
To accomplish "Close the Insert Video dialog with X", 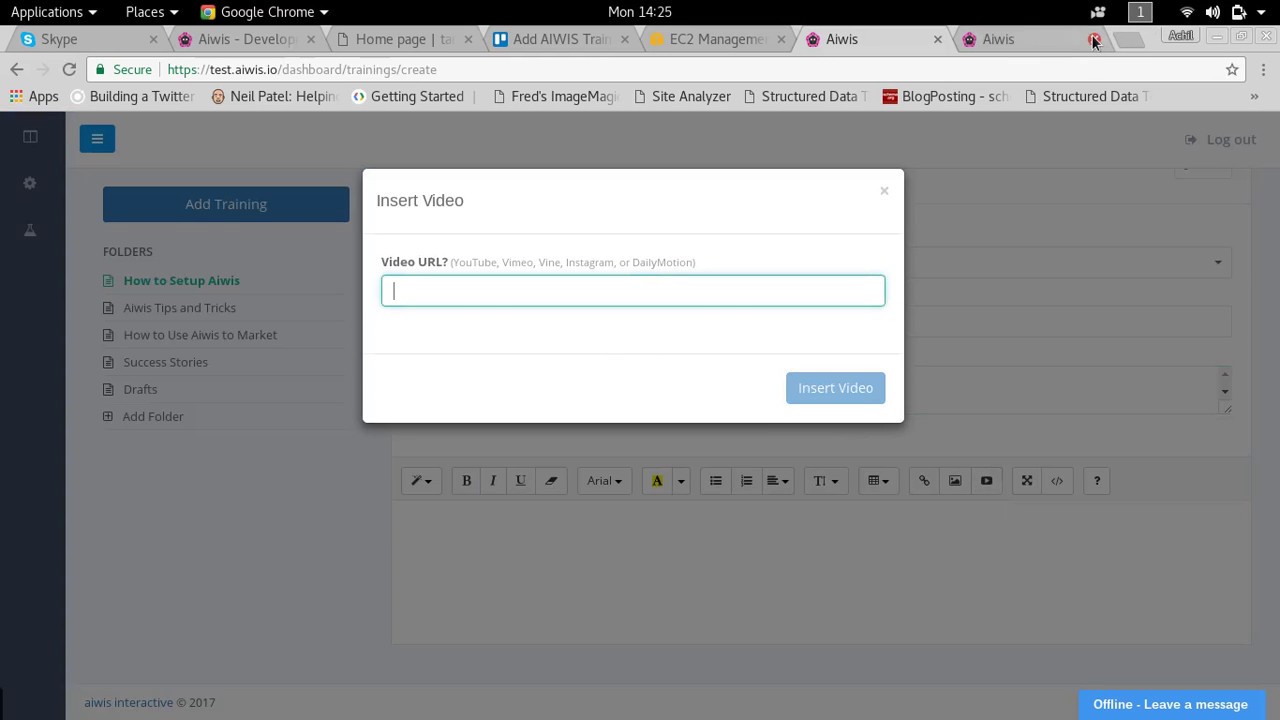I will click(884, 190).
